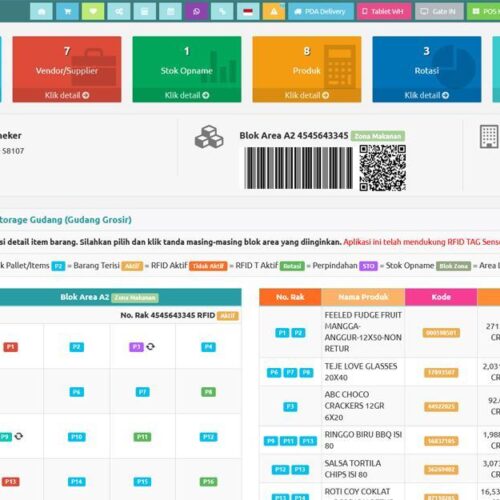Click P3 tag in ABC CHOCO CRACKERS row
This screenshot has height=500, width=500.
tap(290, 407)
